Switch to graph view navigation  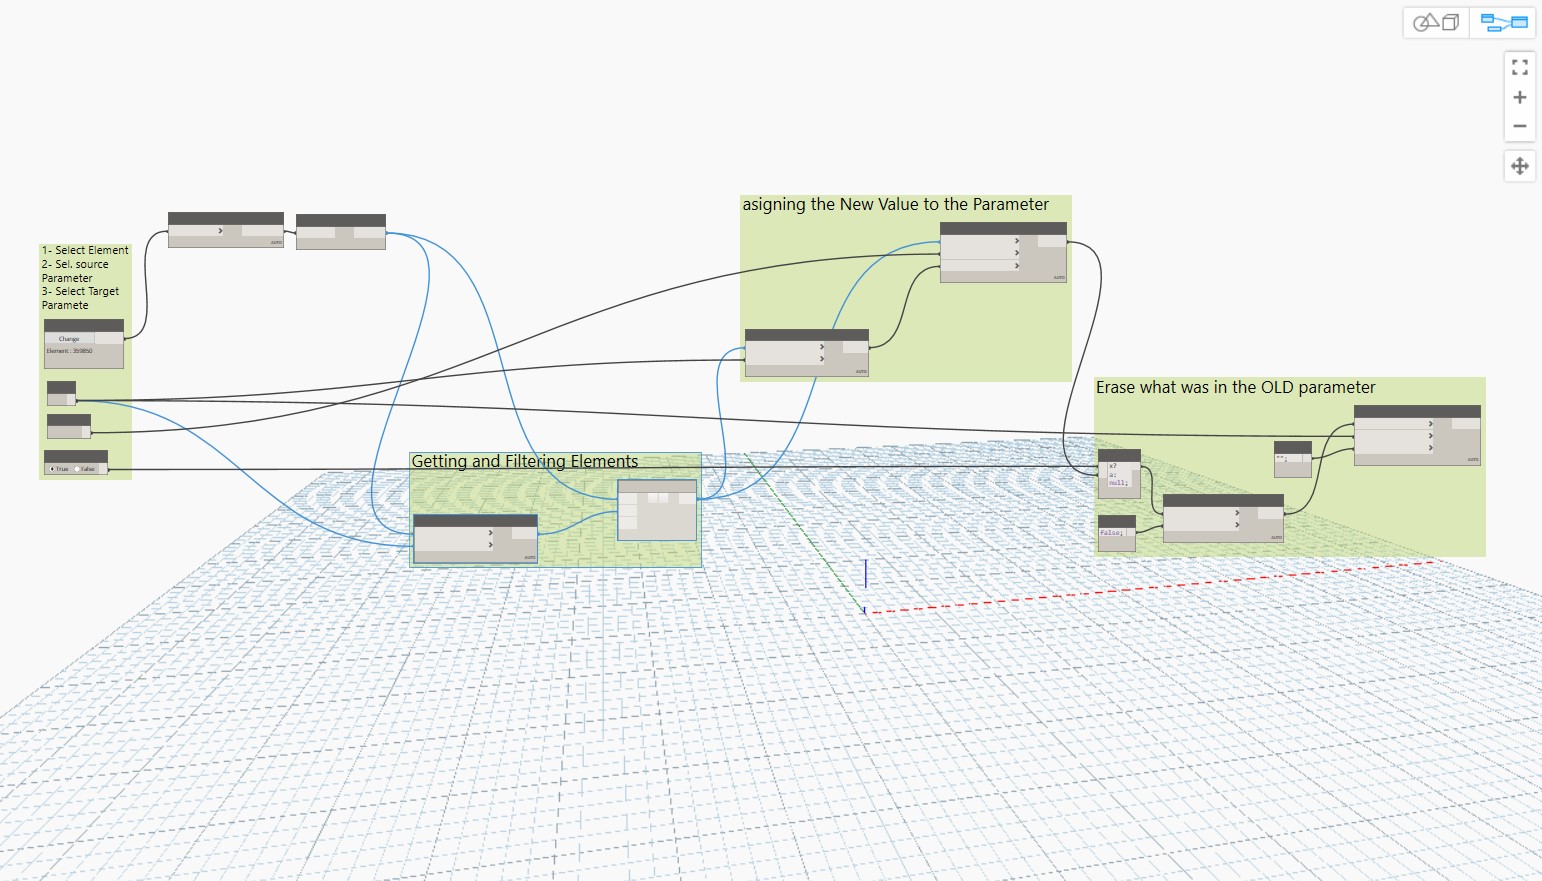point(1503,22)
